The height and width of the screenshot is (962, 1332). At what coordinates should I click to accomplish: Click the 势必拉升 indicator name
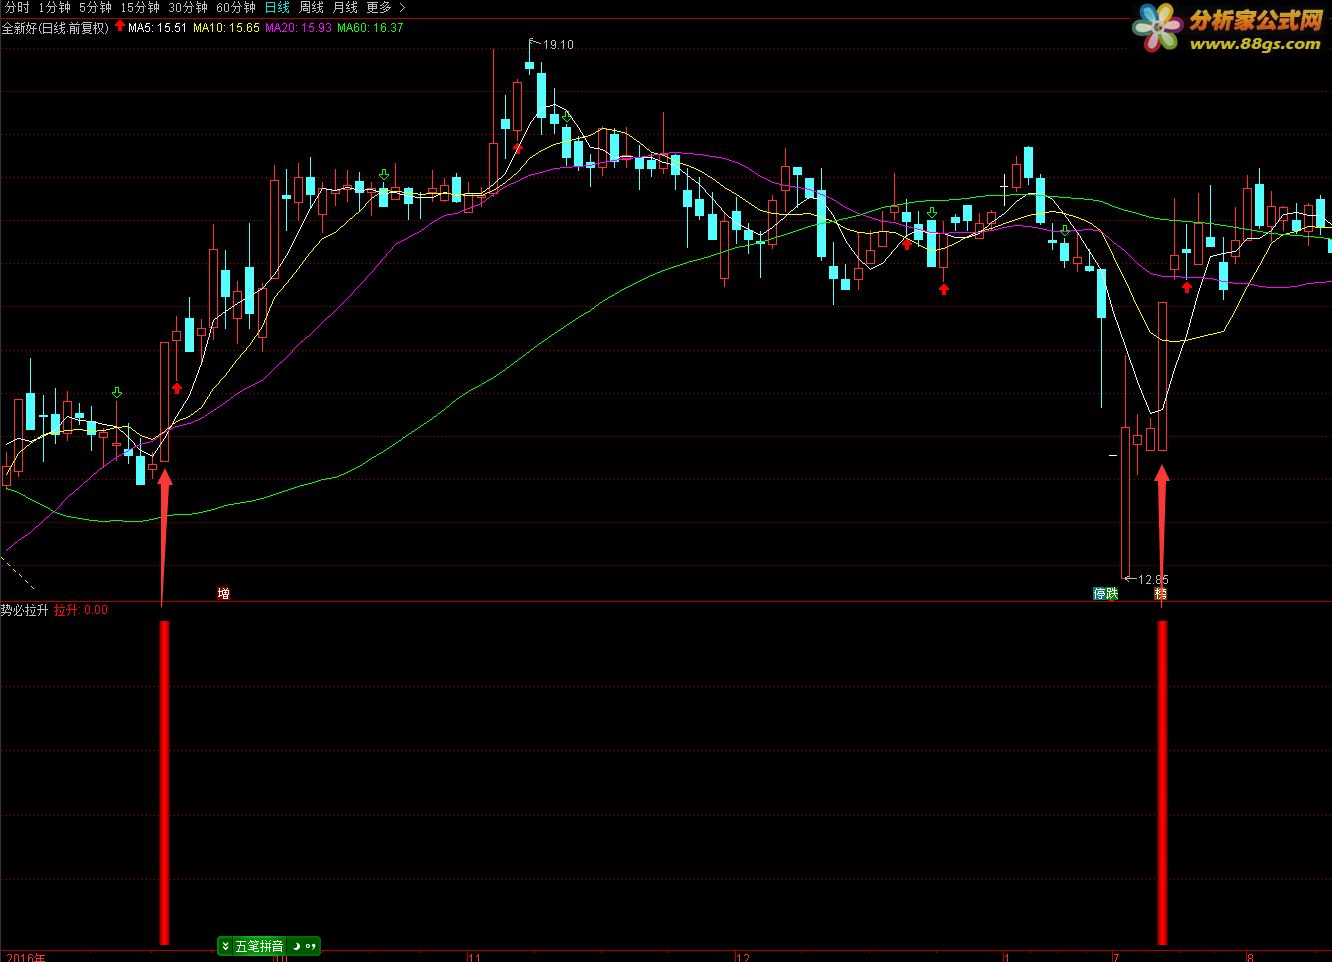25,610
